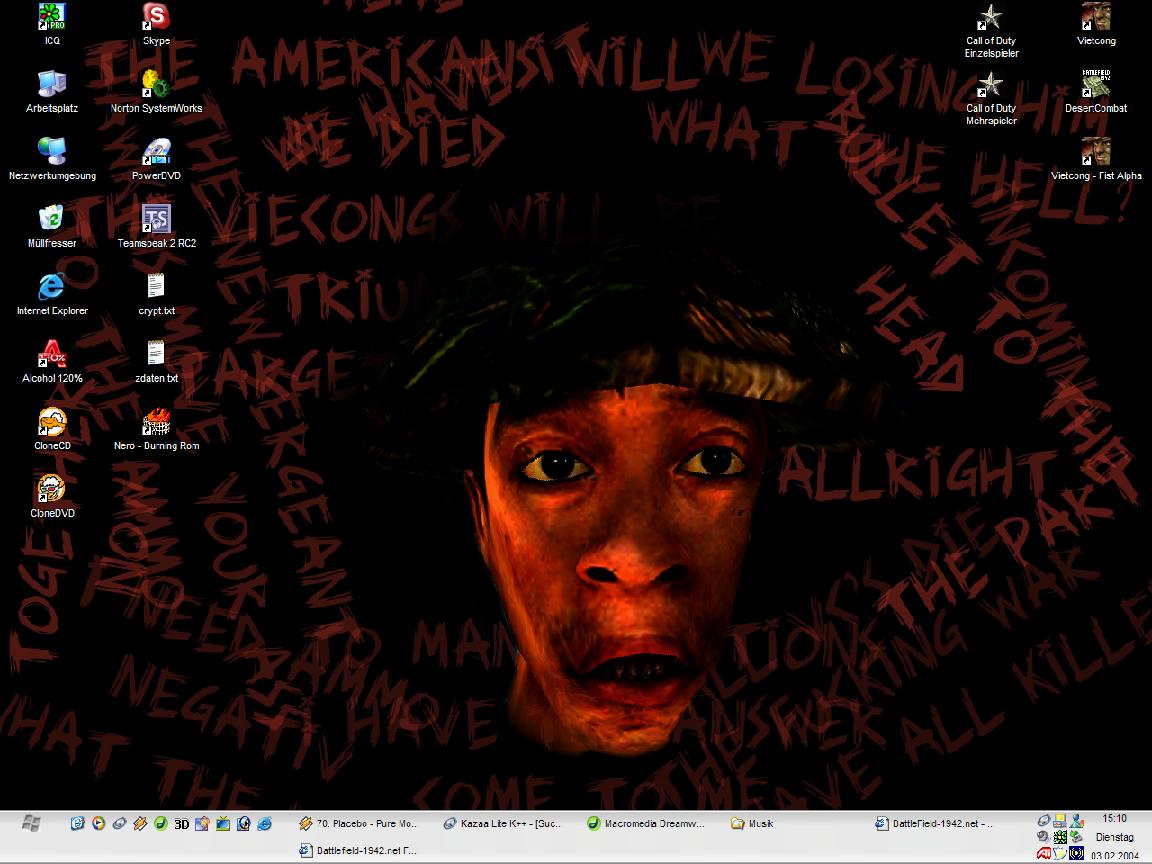Select the Alcohol 120% desktop icon
The height and width of the screenshot is (864, 1152).
[x=52, y=354]
